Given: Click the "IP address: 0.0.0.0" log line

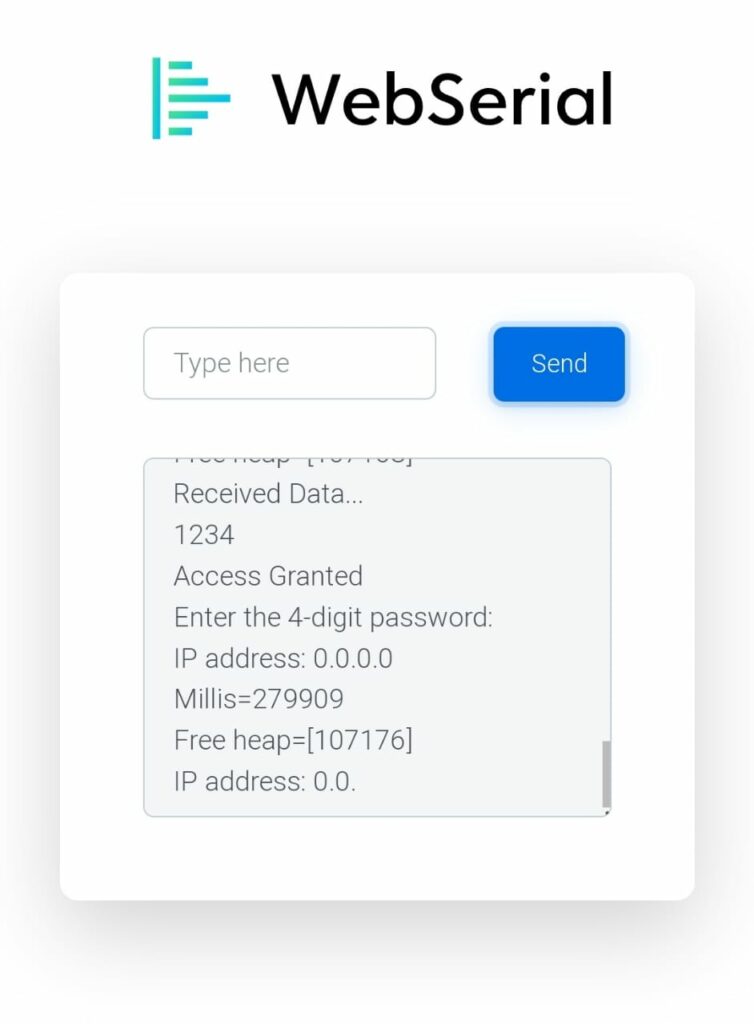Looking at the screenshot, I should pos(283,658).
